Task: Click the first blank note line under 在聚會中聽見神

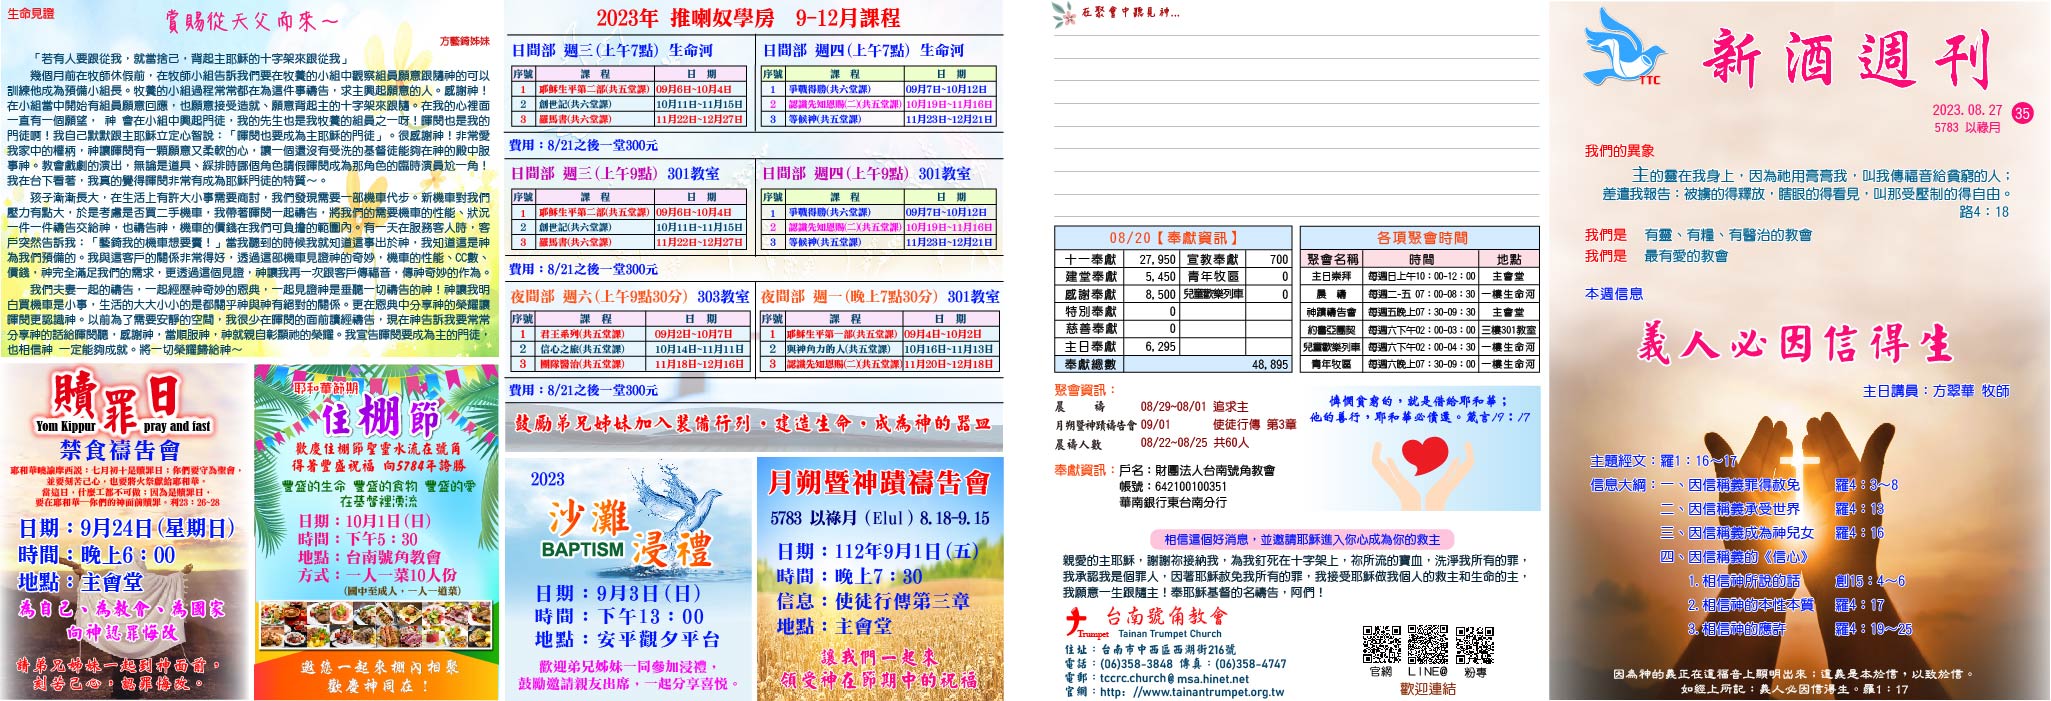Action: [x=1296, y=37]
